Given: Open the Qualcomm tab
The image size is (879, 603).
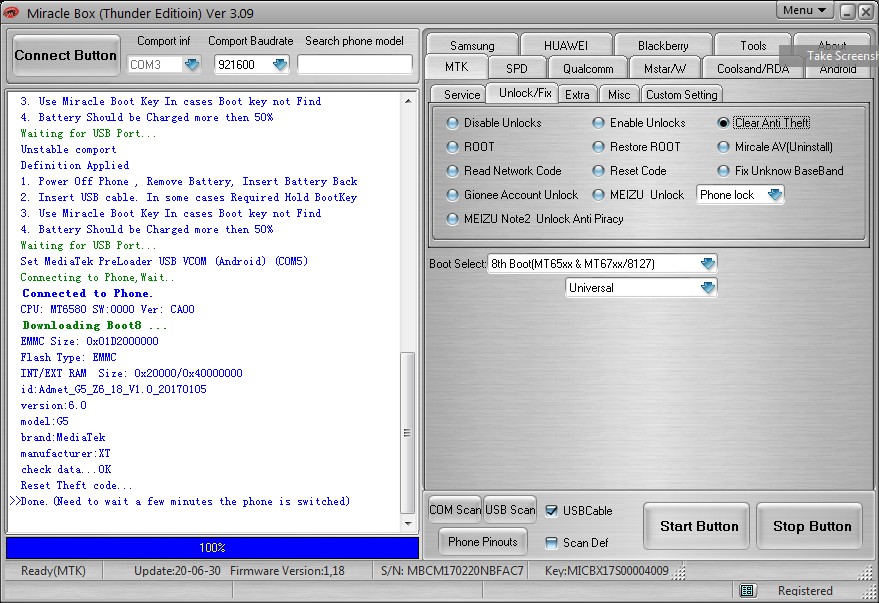Looking at the screenshot, I should tap(588, 68).
